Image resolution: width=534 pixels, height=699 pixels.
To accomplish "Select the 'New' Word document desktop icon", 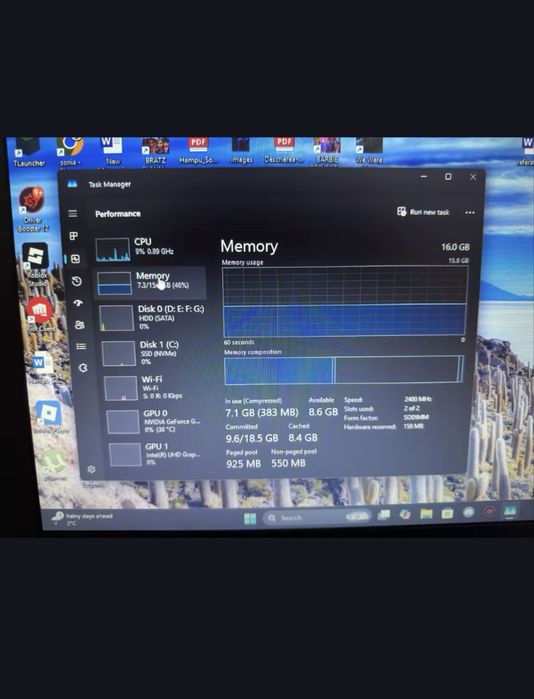I will pyautogui.click(x=112, y=152).
